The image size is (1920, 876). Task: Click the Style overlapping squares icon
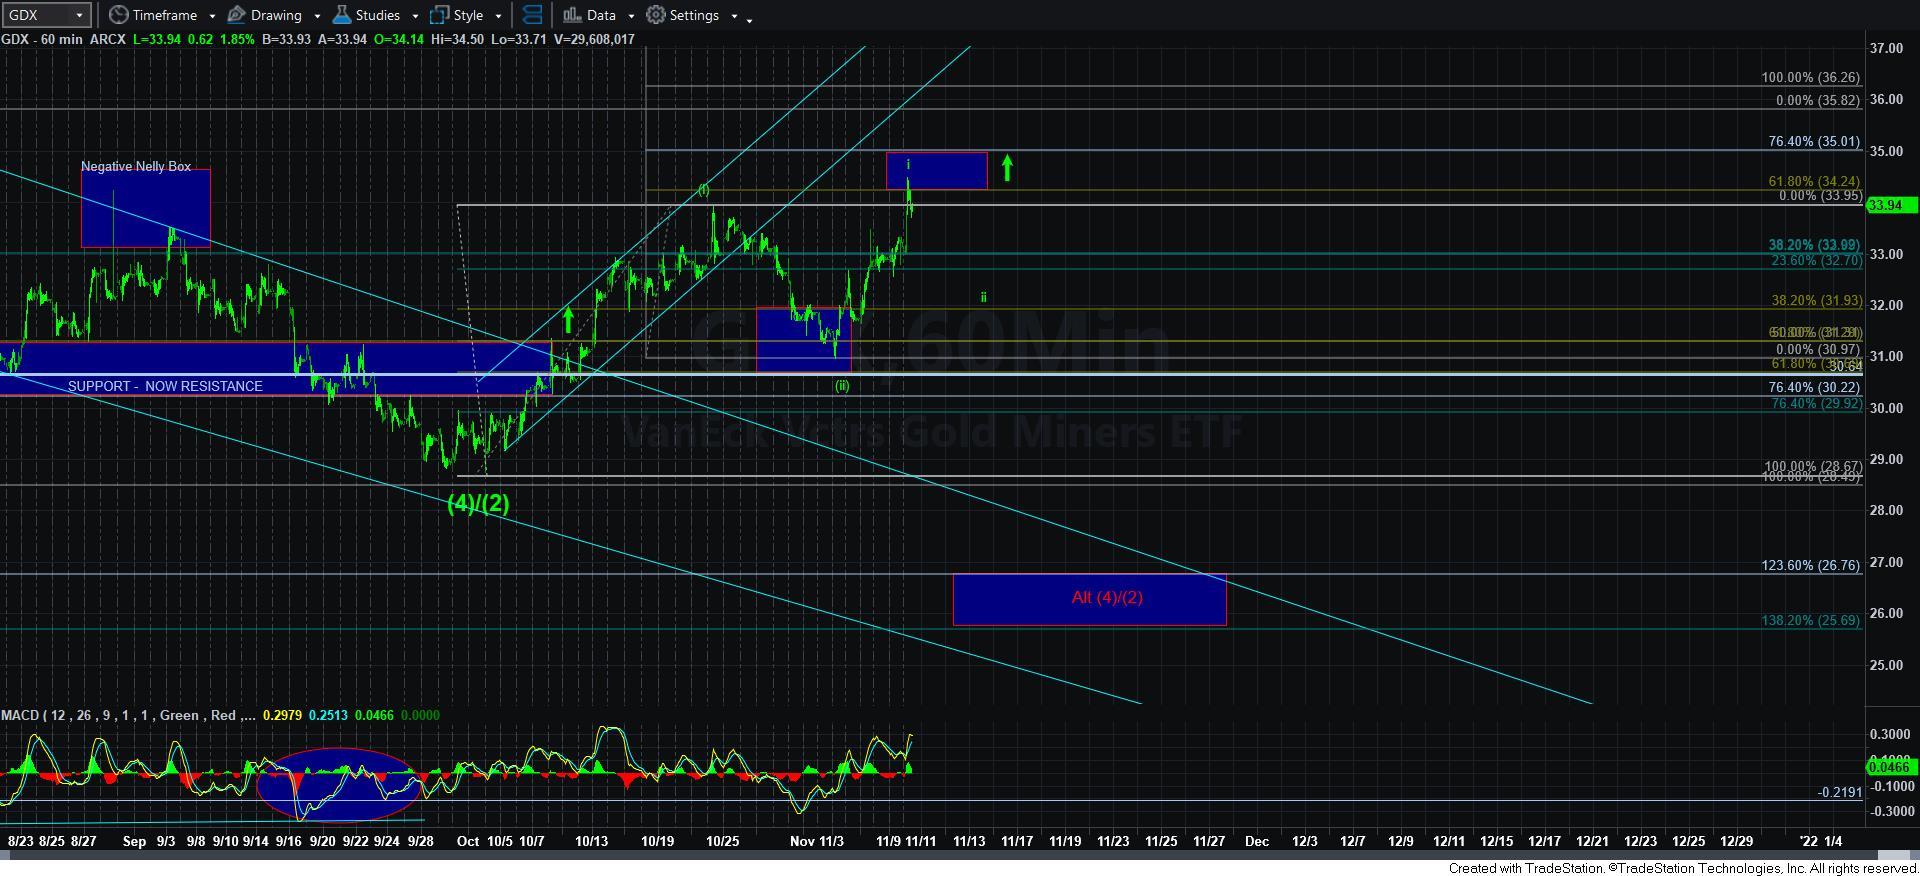439,15
